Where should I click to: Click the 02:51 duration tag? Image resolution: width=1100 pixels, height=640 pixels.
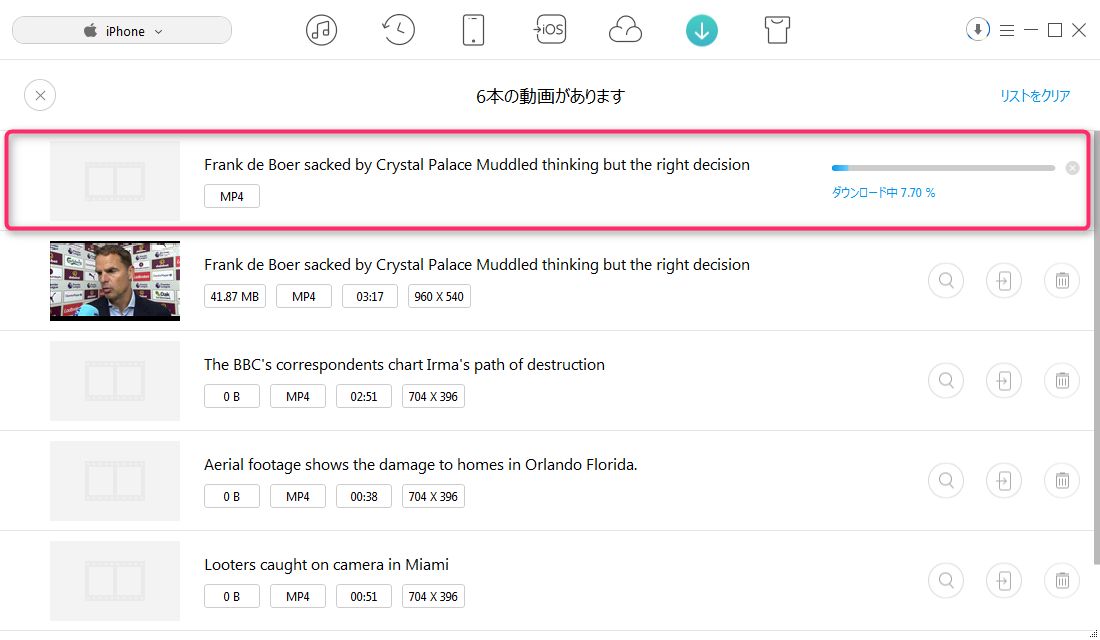[363, 396]
